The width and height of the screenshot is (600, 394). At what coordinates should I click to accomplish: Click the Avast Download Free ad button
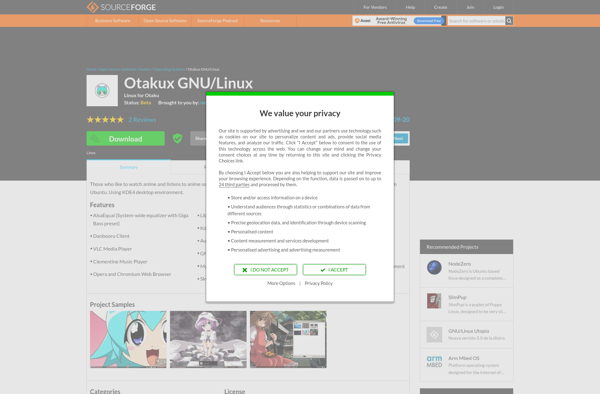(428, 21)
